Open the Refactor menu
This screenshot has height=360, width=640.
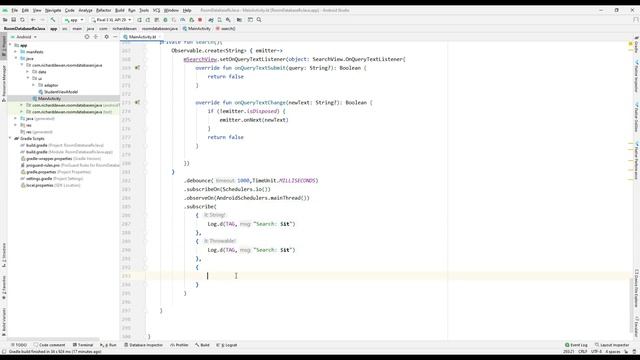(103, 10)
